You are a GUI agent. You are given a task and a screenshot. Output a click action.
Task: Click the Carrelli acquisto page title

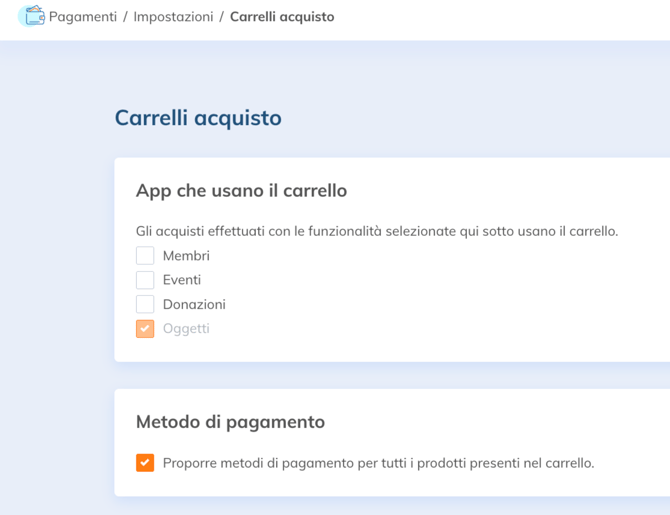[x=198, y=118]
